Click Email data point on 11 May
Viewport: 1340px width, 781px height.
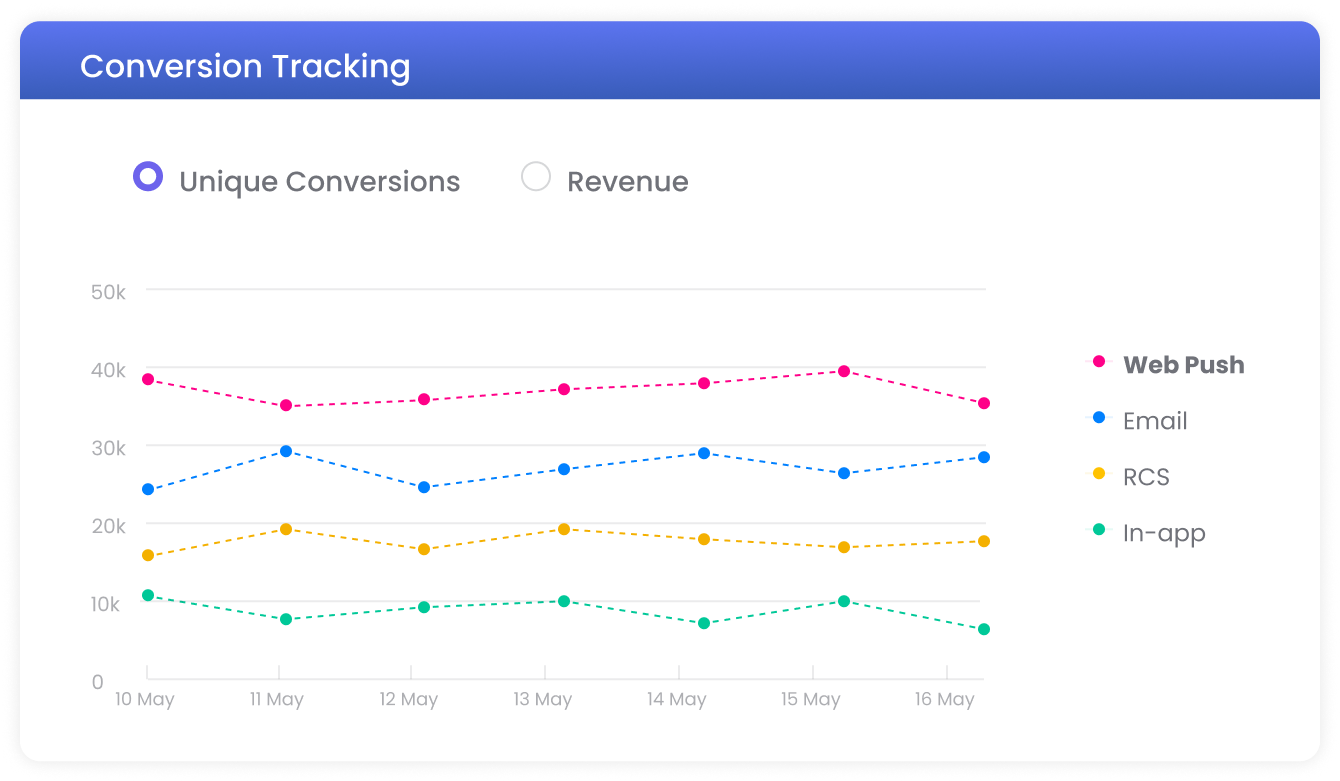(x=286, y=451)
